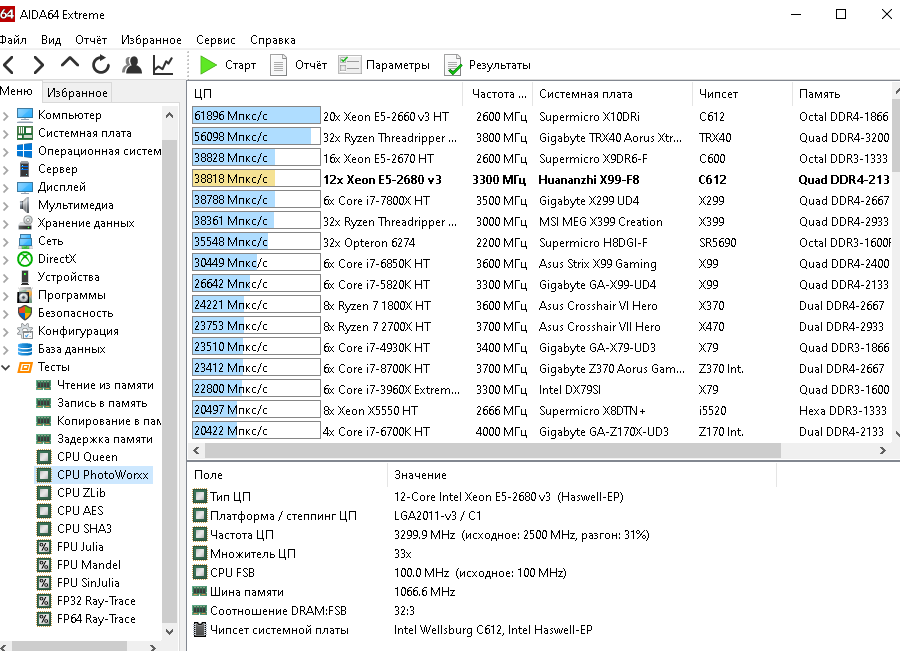Expand the Сервер tree node
Viewport: 900px width, 651px height.
click(6, 169)
